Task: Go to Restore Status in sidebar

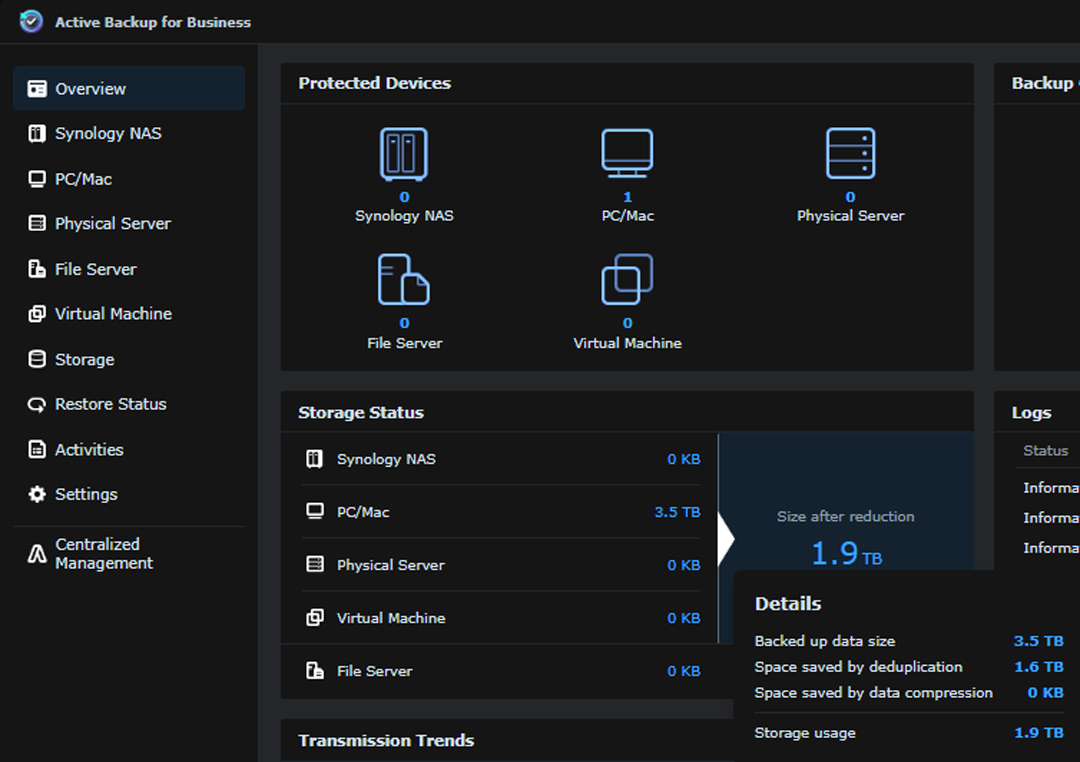Action: [110, 404]
